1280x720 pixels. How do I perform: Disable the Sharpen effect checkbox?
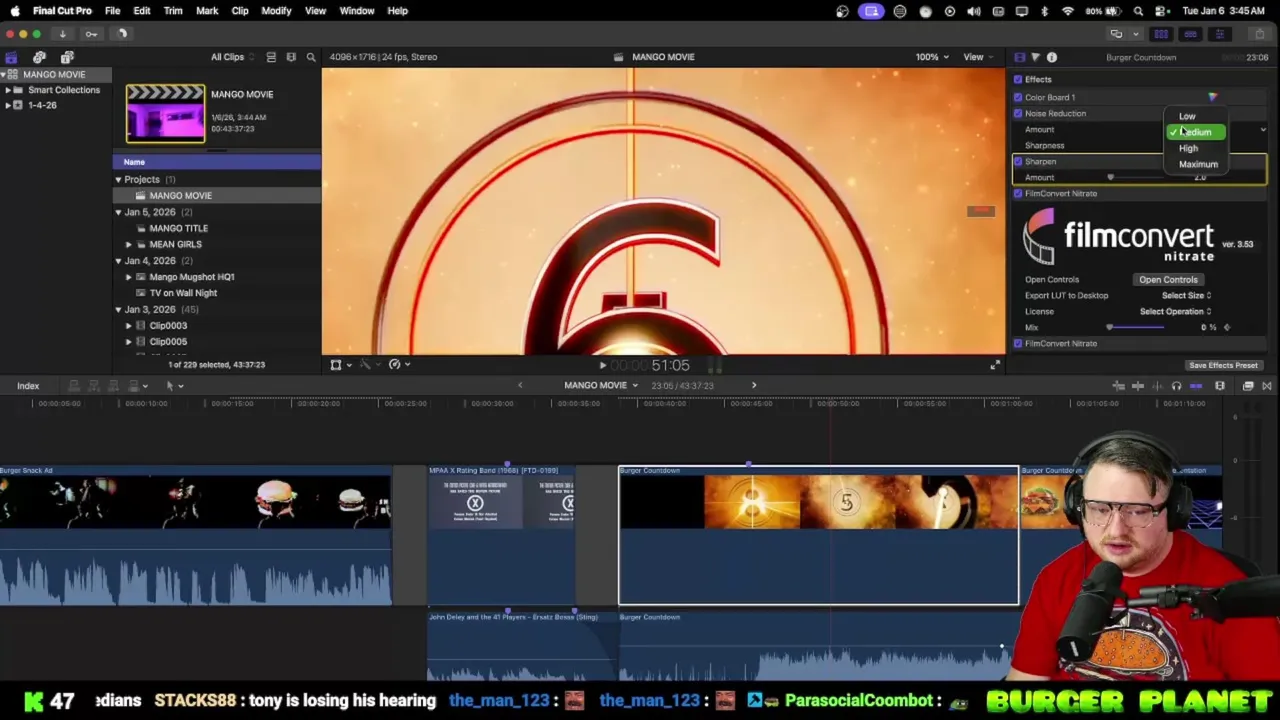coord(1018,161)
